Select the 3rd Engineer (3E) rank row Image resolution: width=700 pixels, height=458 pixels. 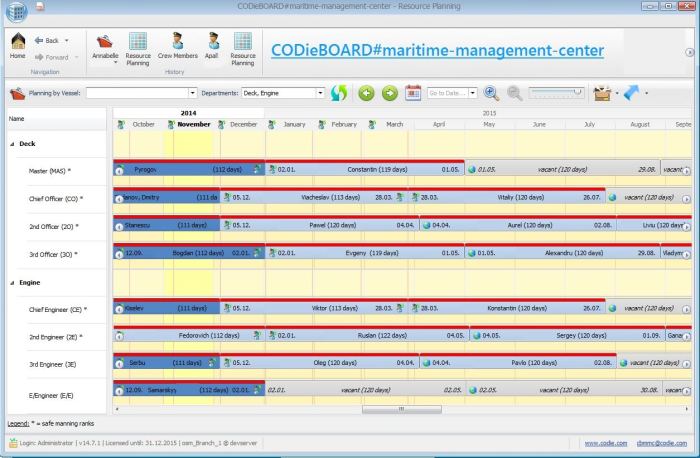pos(52,364)
